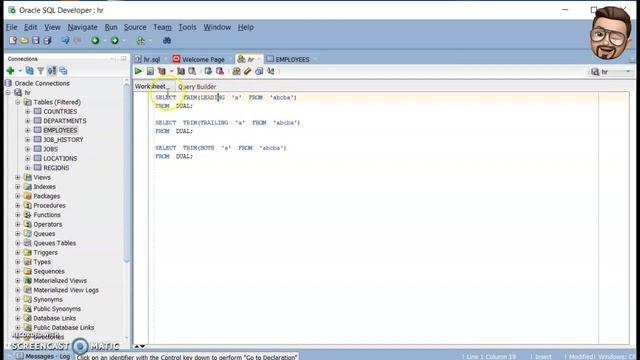Screen dimensions: 640x360
Task: Click the SQL History icon
Action: 259,71
